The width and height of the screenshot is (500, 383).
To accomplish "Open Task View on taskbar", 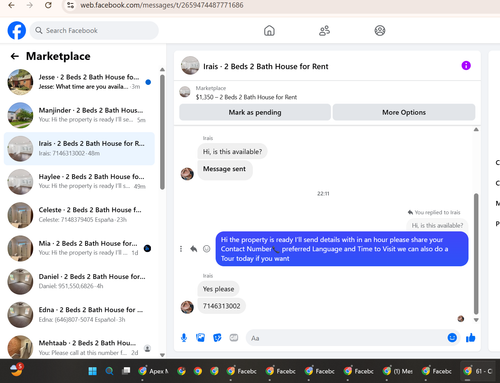I will coord(126,371).
